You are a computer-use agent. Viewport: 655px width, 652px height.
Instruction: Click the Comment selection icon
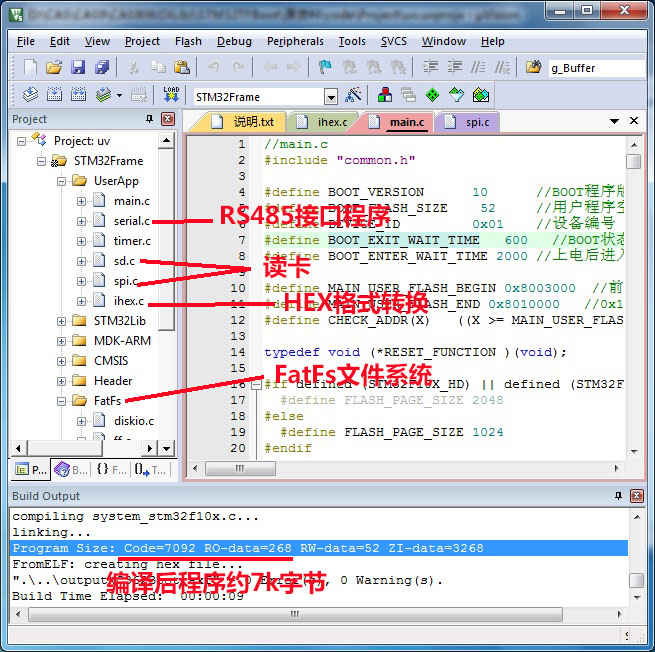[x=478, y=67]
